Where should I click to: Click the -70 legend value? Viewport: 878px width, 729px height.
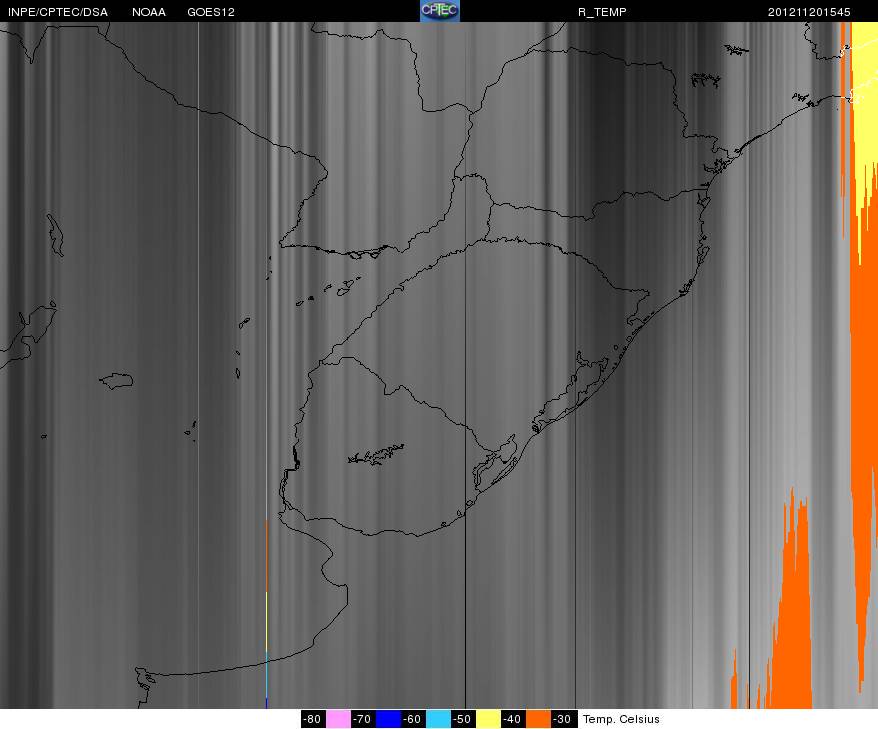[363, 719]
